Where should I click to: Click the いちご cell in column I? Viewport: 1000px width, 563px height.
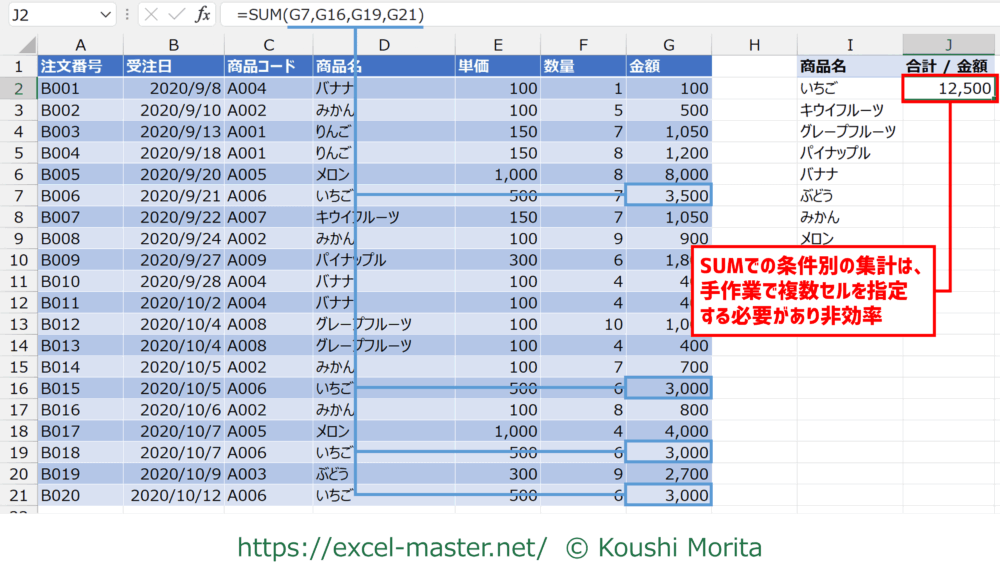(848, 89)
